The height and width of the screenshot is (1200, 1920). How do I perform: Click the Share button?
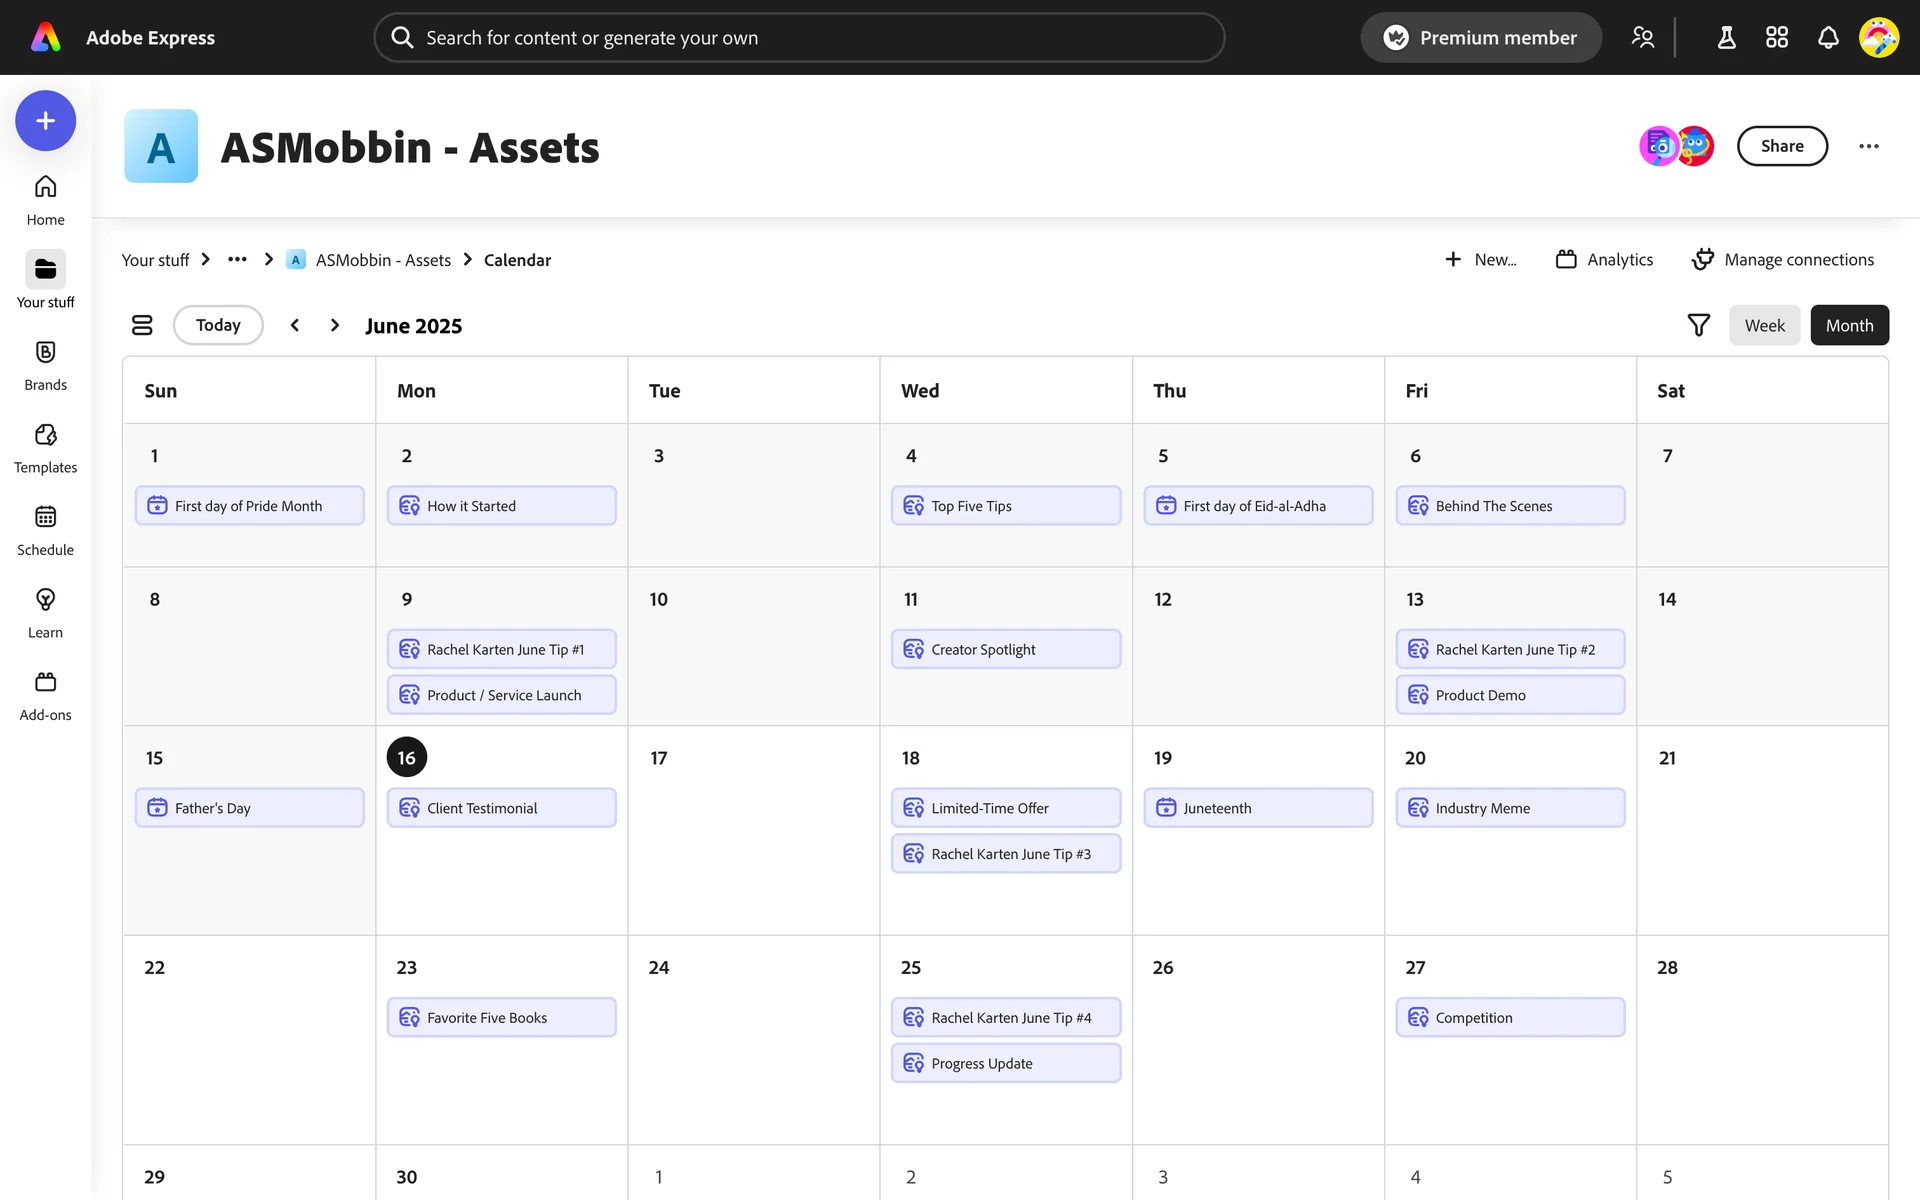coord(1782,146)
